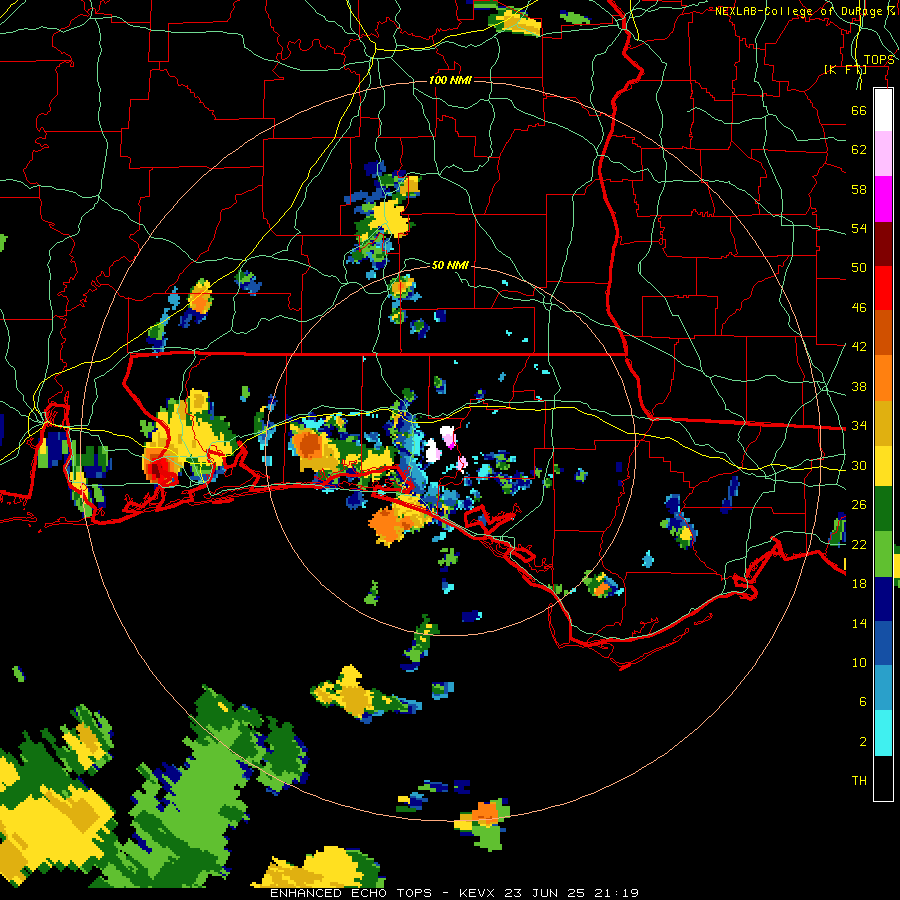Click the 42 legend value
The image size is (900, 900).
tap(859, 347)
